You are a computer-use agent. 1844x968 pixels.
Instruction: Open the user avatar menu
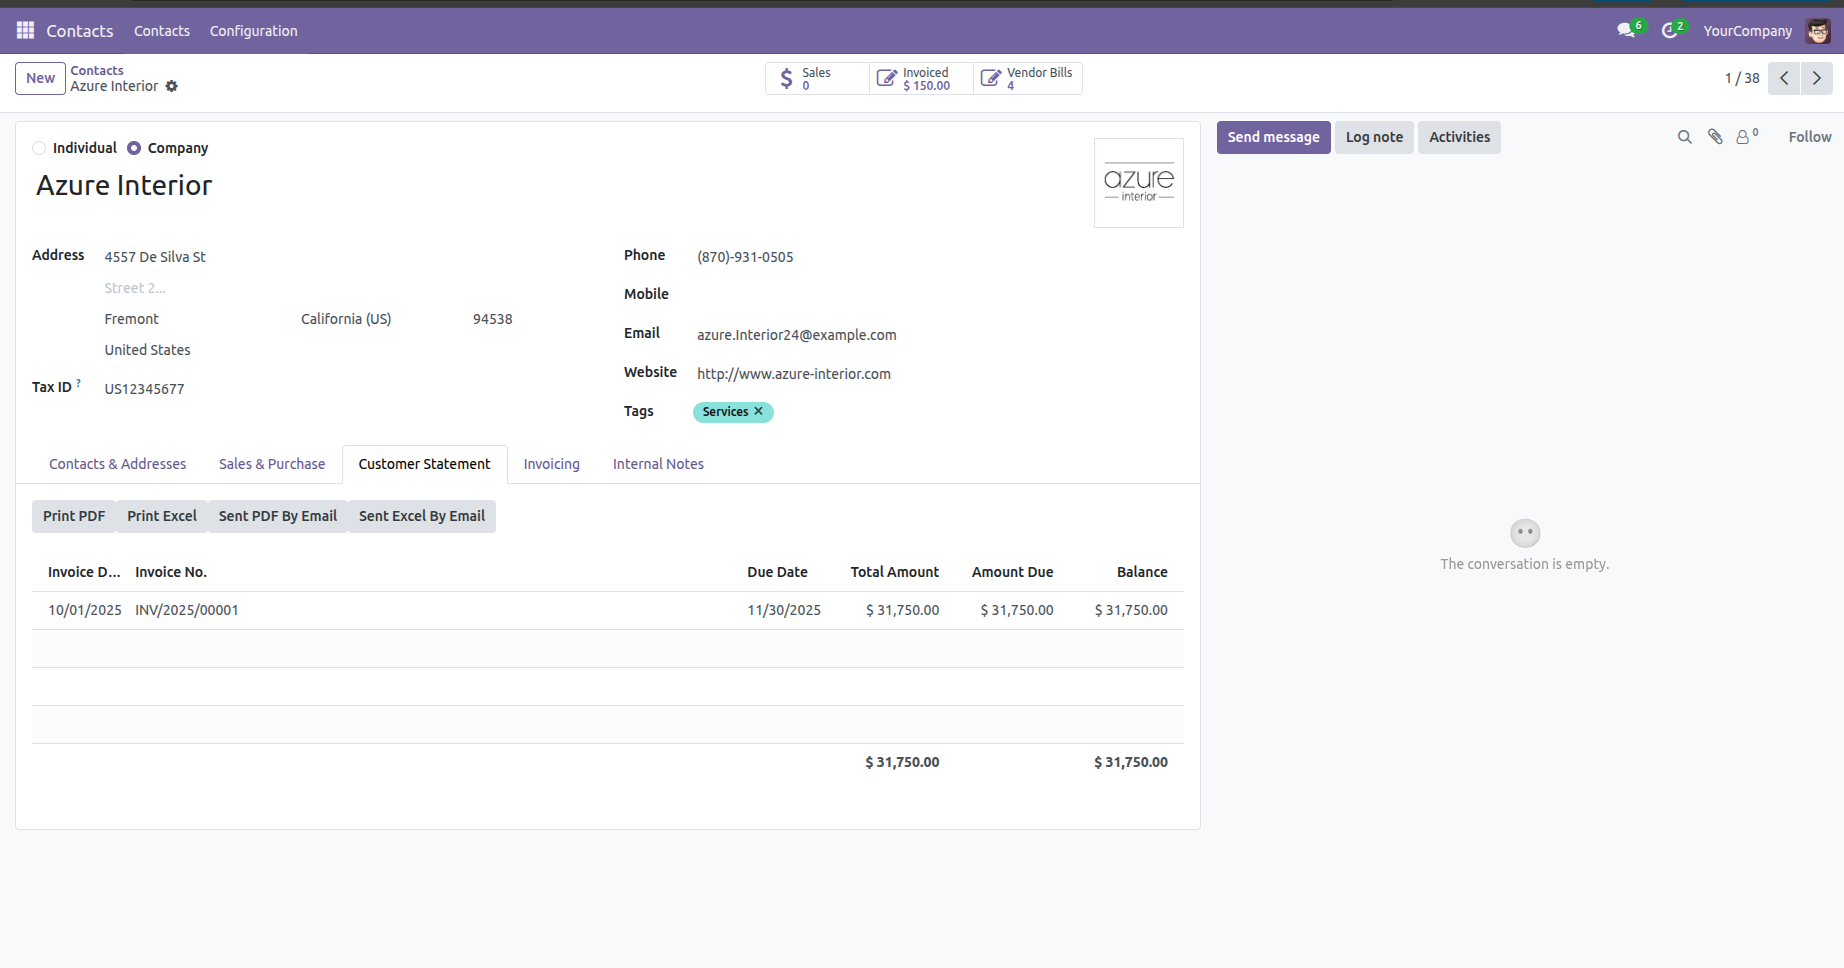(1818, 31)
